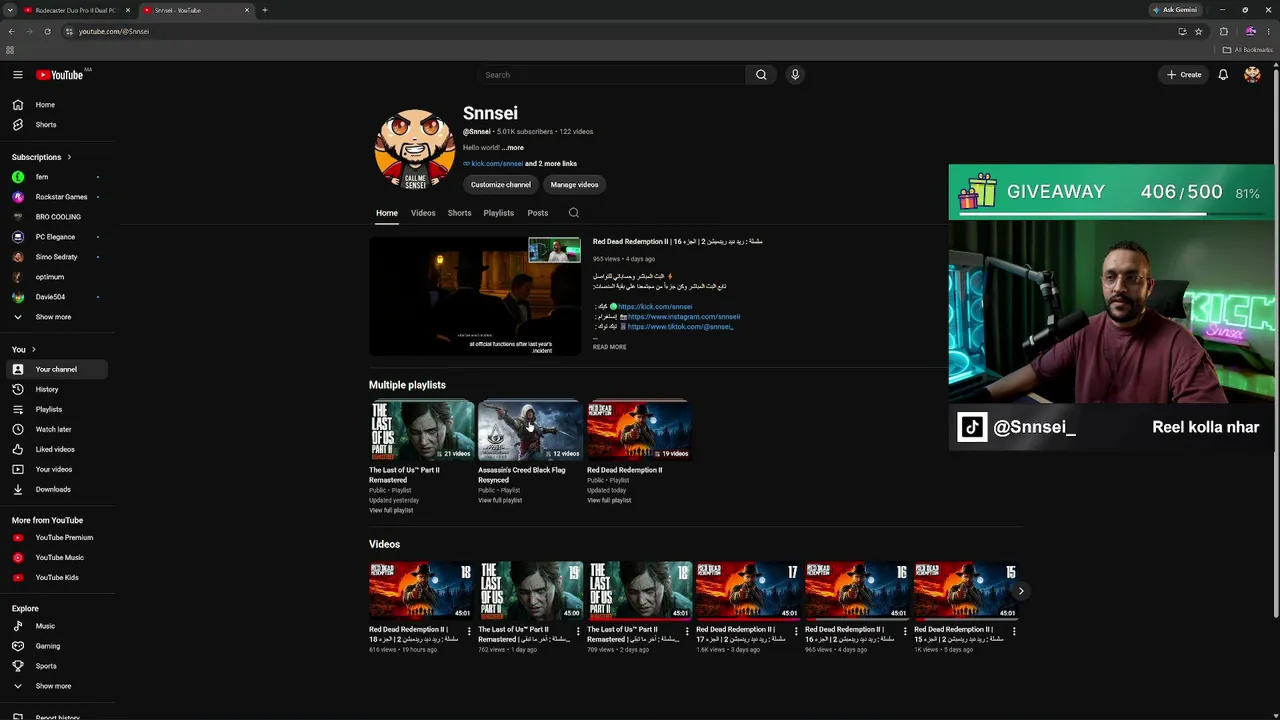The height and width of the screenshot is (720, 1280).
Task: Open the account avatar menu
Action: (x=1252, y=75)
